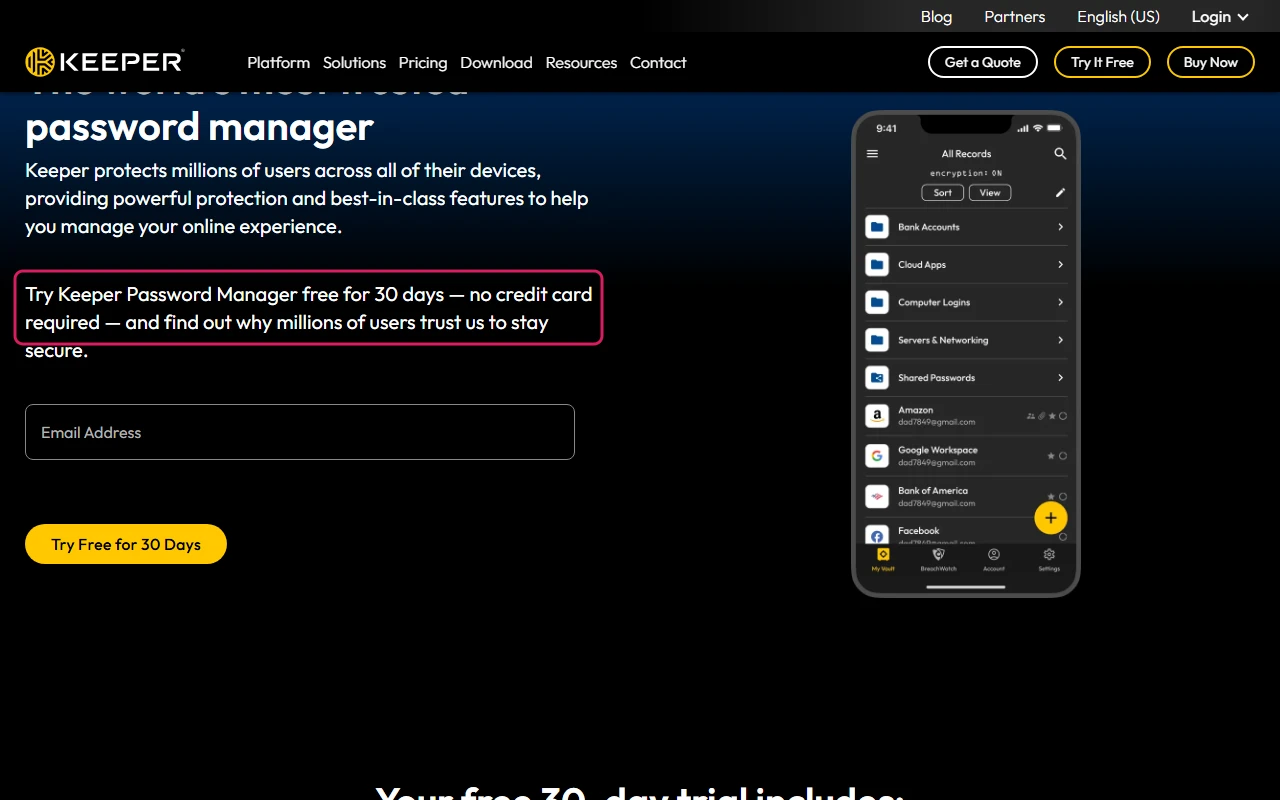The height and width of the screenshot is (800, 1280).
Task: Click the Computer Logins folder icon
Action: point(877,302)
